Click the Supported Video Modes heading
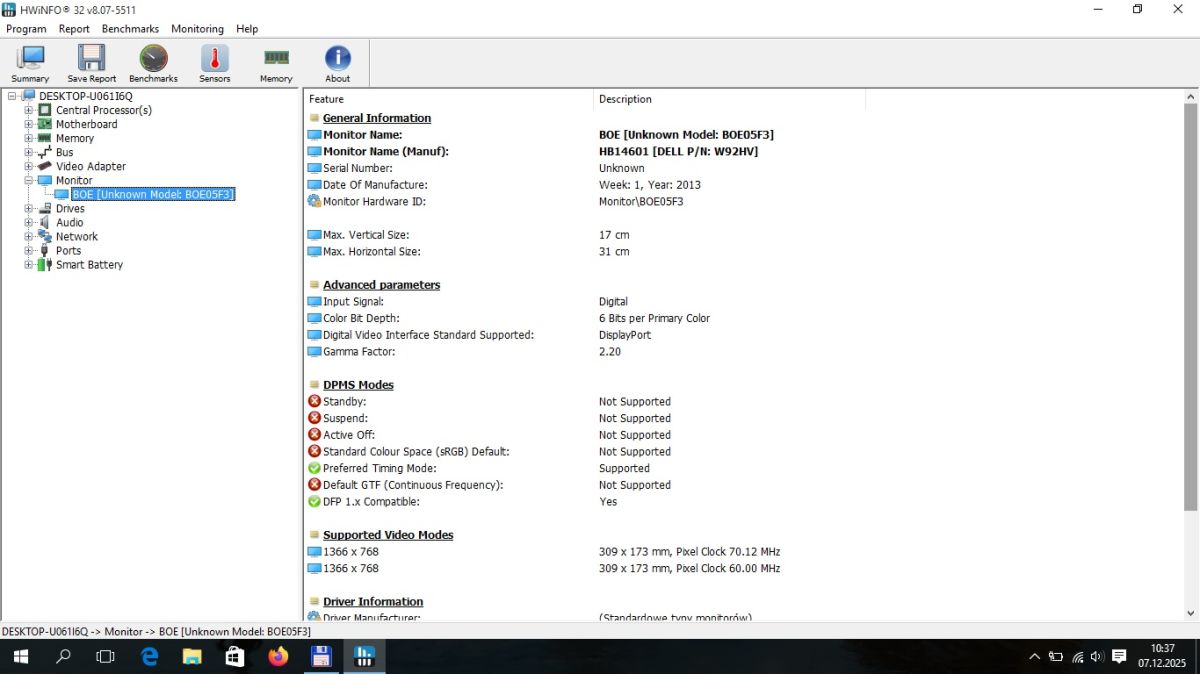This screenshot has height=674, width=1200. click(x=388, y=535)
